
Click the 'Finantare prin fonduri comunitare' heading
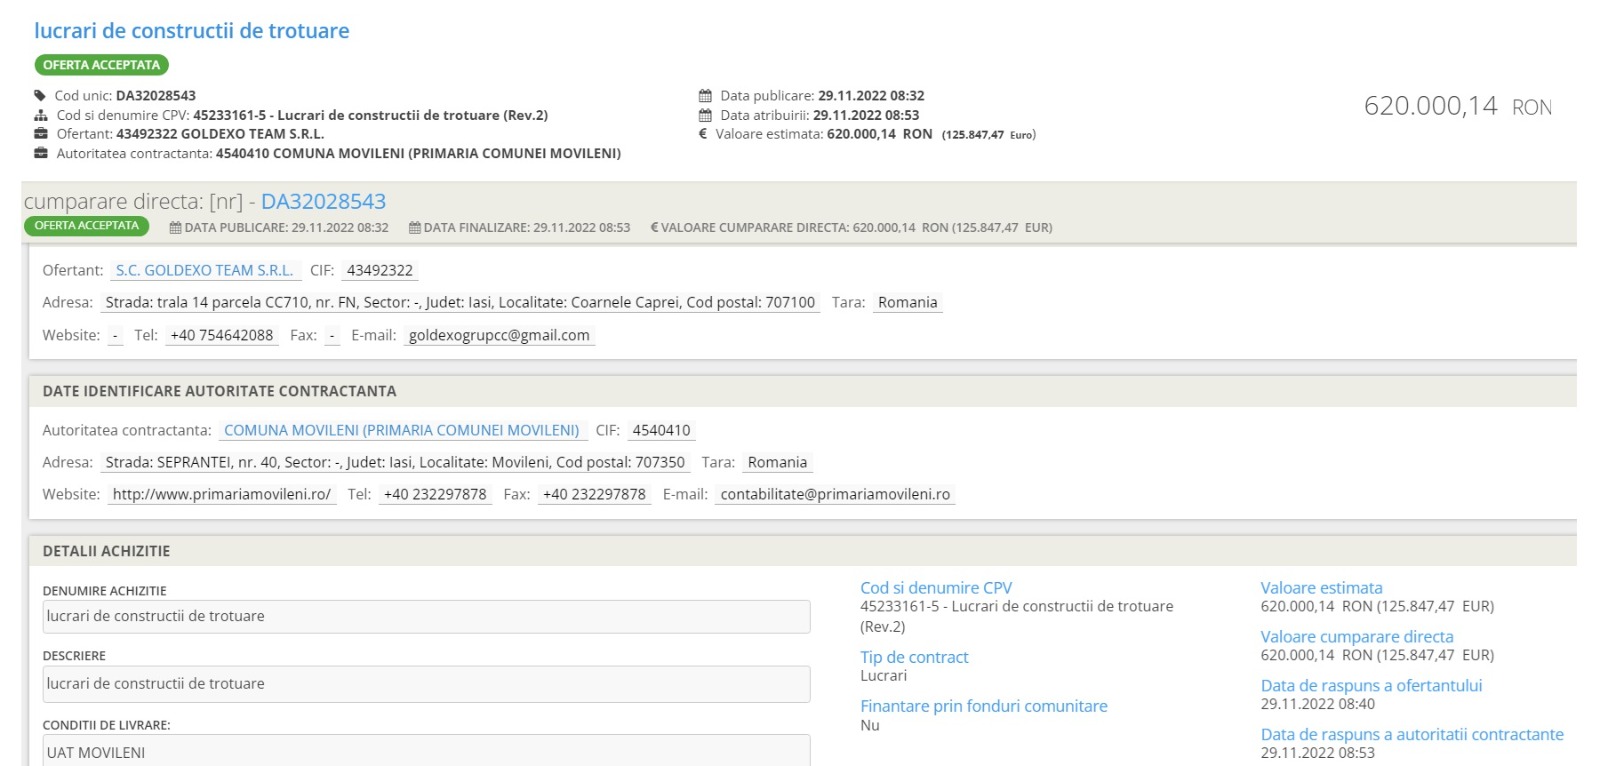pyautogui.click(x=984, y=706)
